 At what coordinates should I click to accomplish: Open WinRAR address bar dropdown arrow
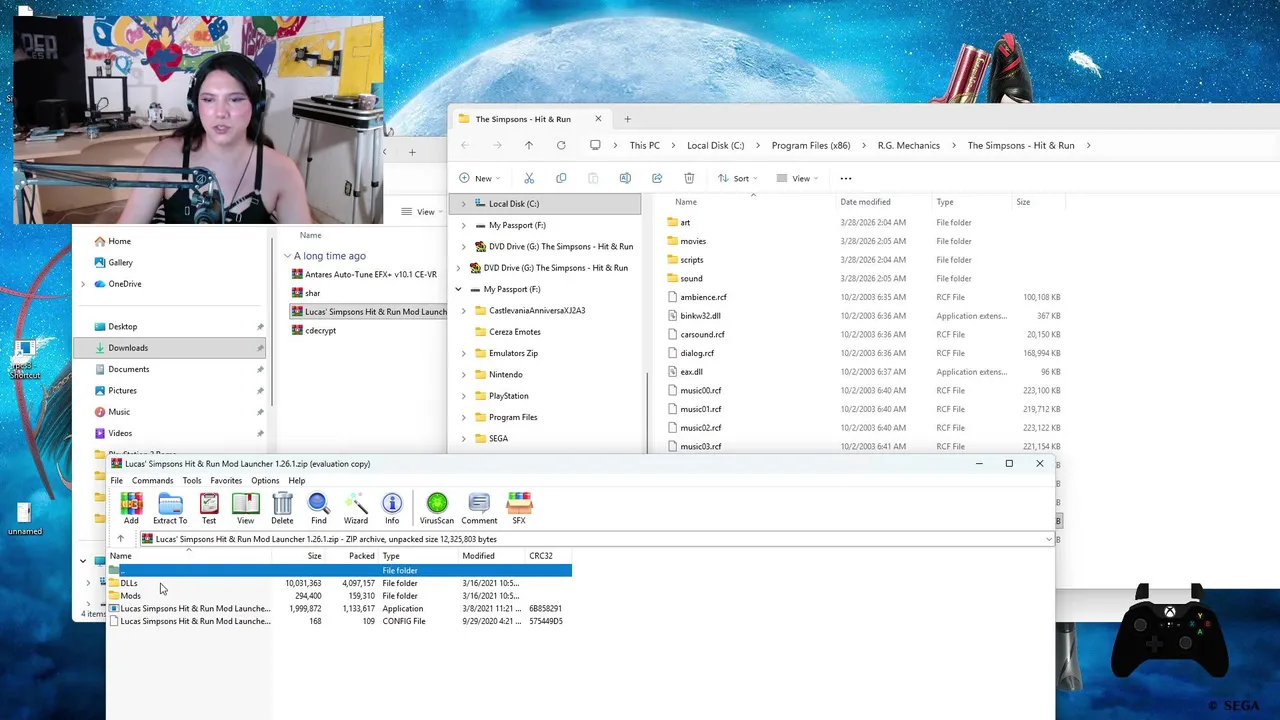pyautogui.click(x=1048, y=539)
